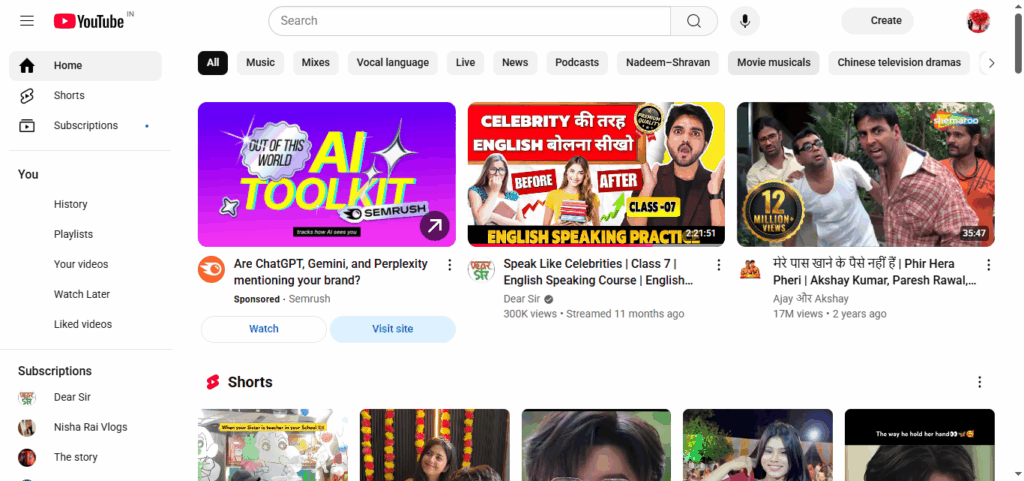Click the Search input field
This screenshot has height=481, width=1024.
(x=470, y=21)
